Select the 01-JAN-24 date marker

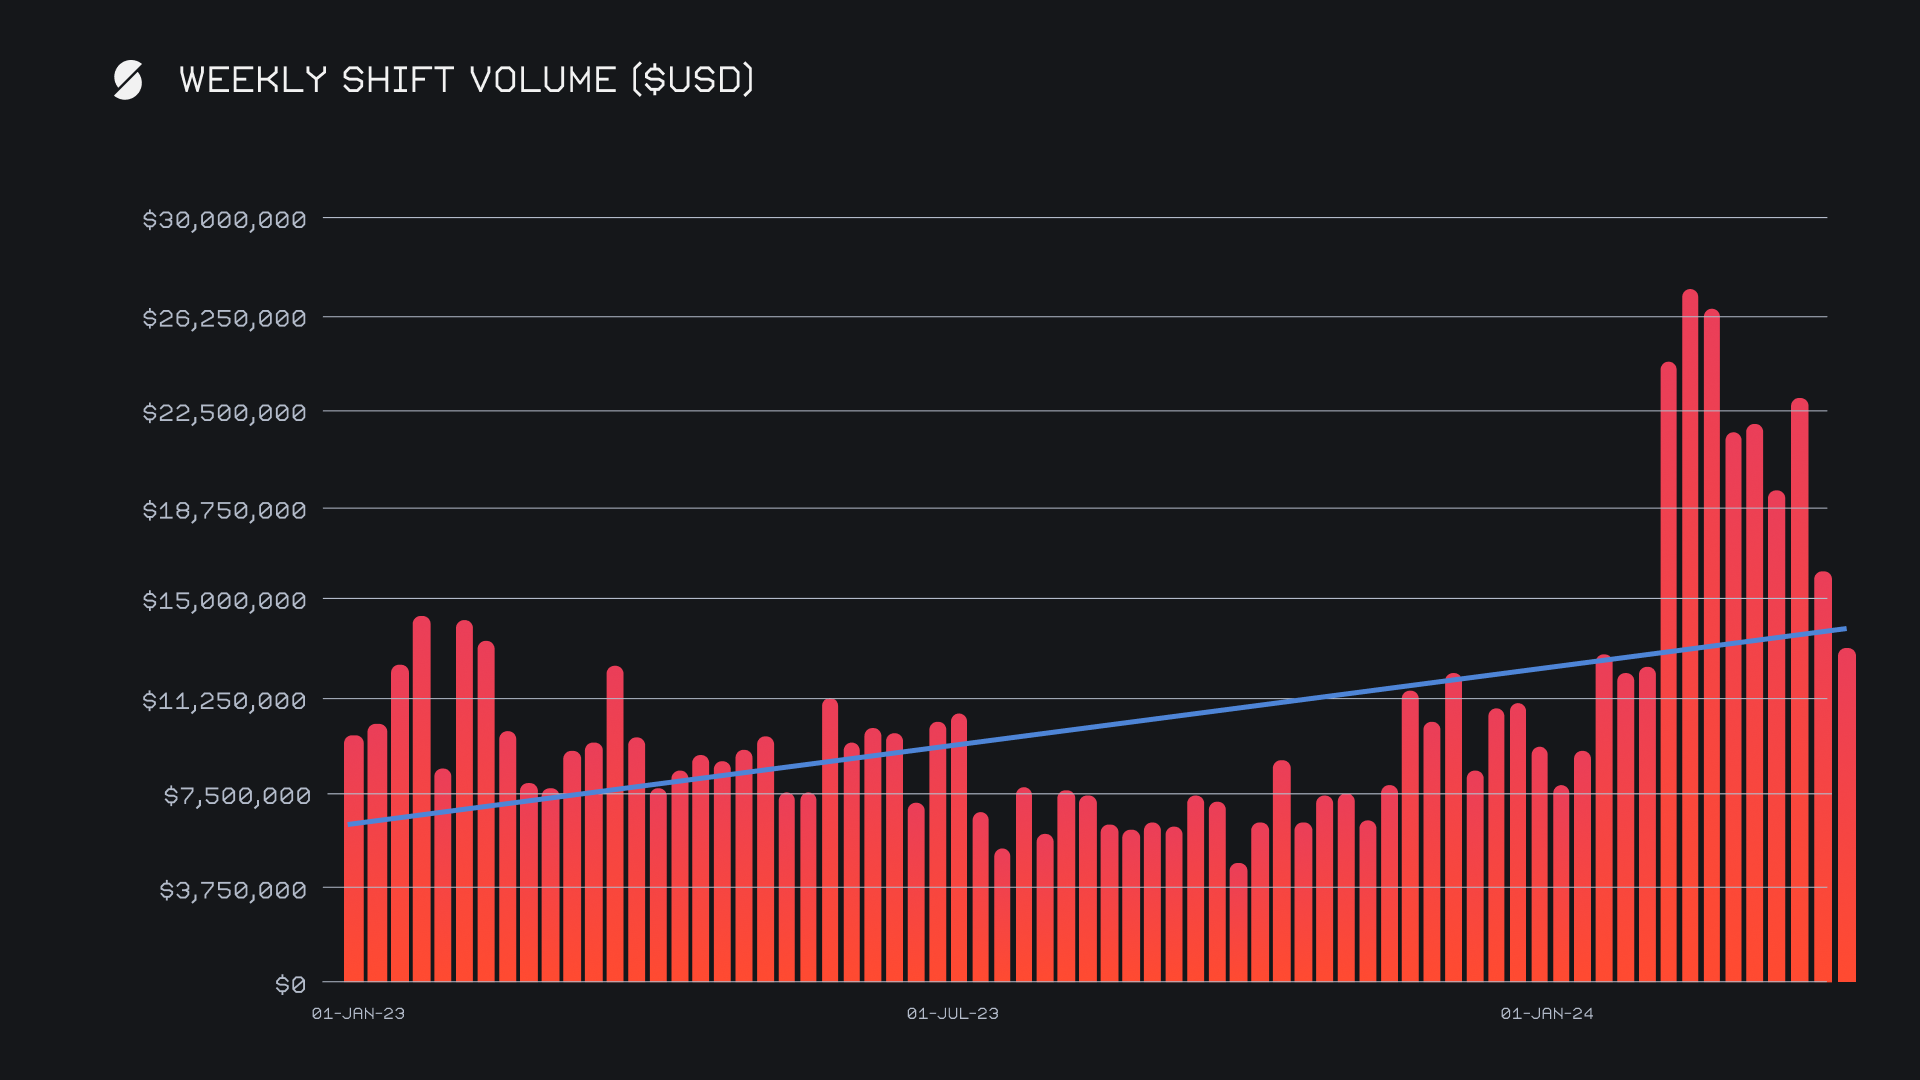point(1546,1014)
